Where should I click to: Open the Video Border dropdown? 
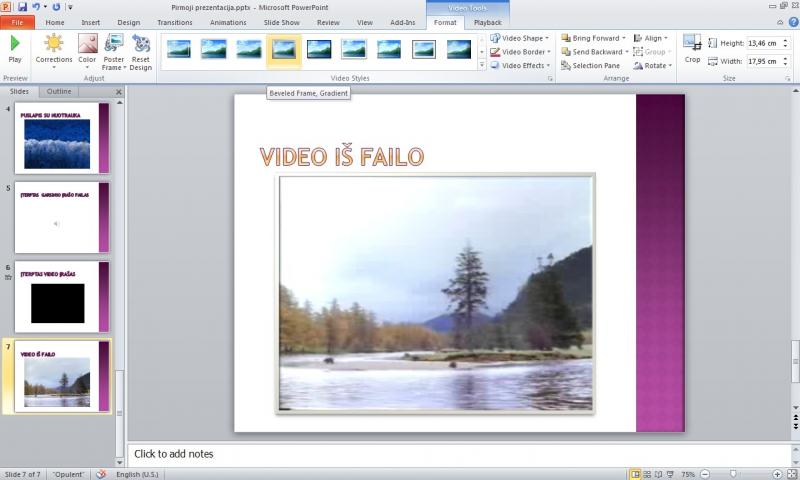(520, 52)
